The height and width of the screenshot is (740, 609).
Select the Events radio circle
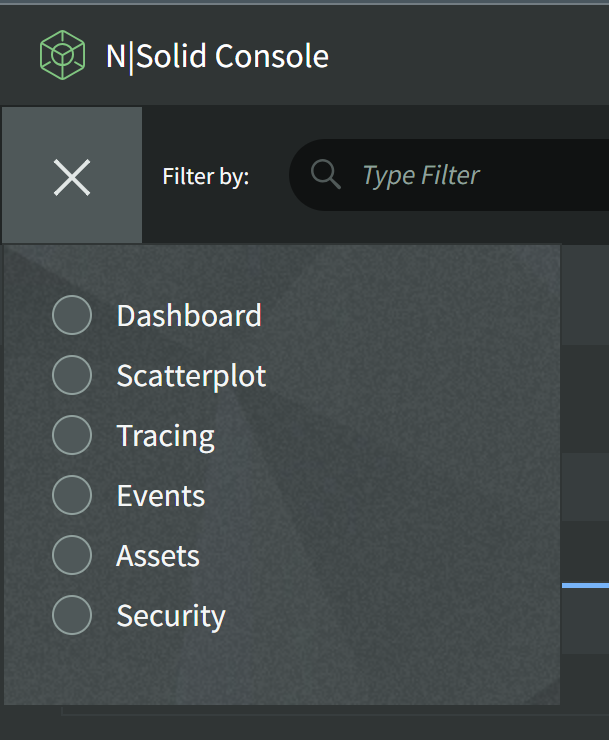pos(72,495)
